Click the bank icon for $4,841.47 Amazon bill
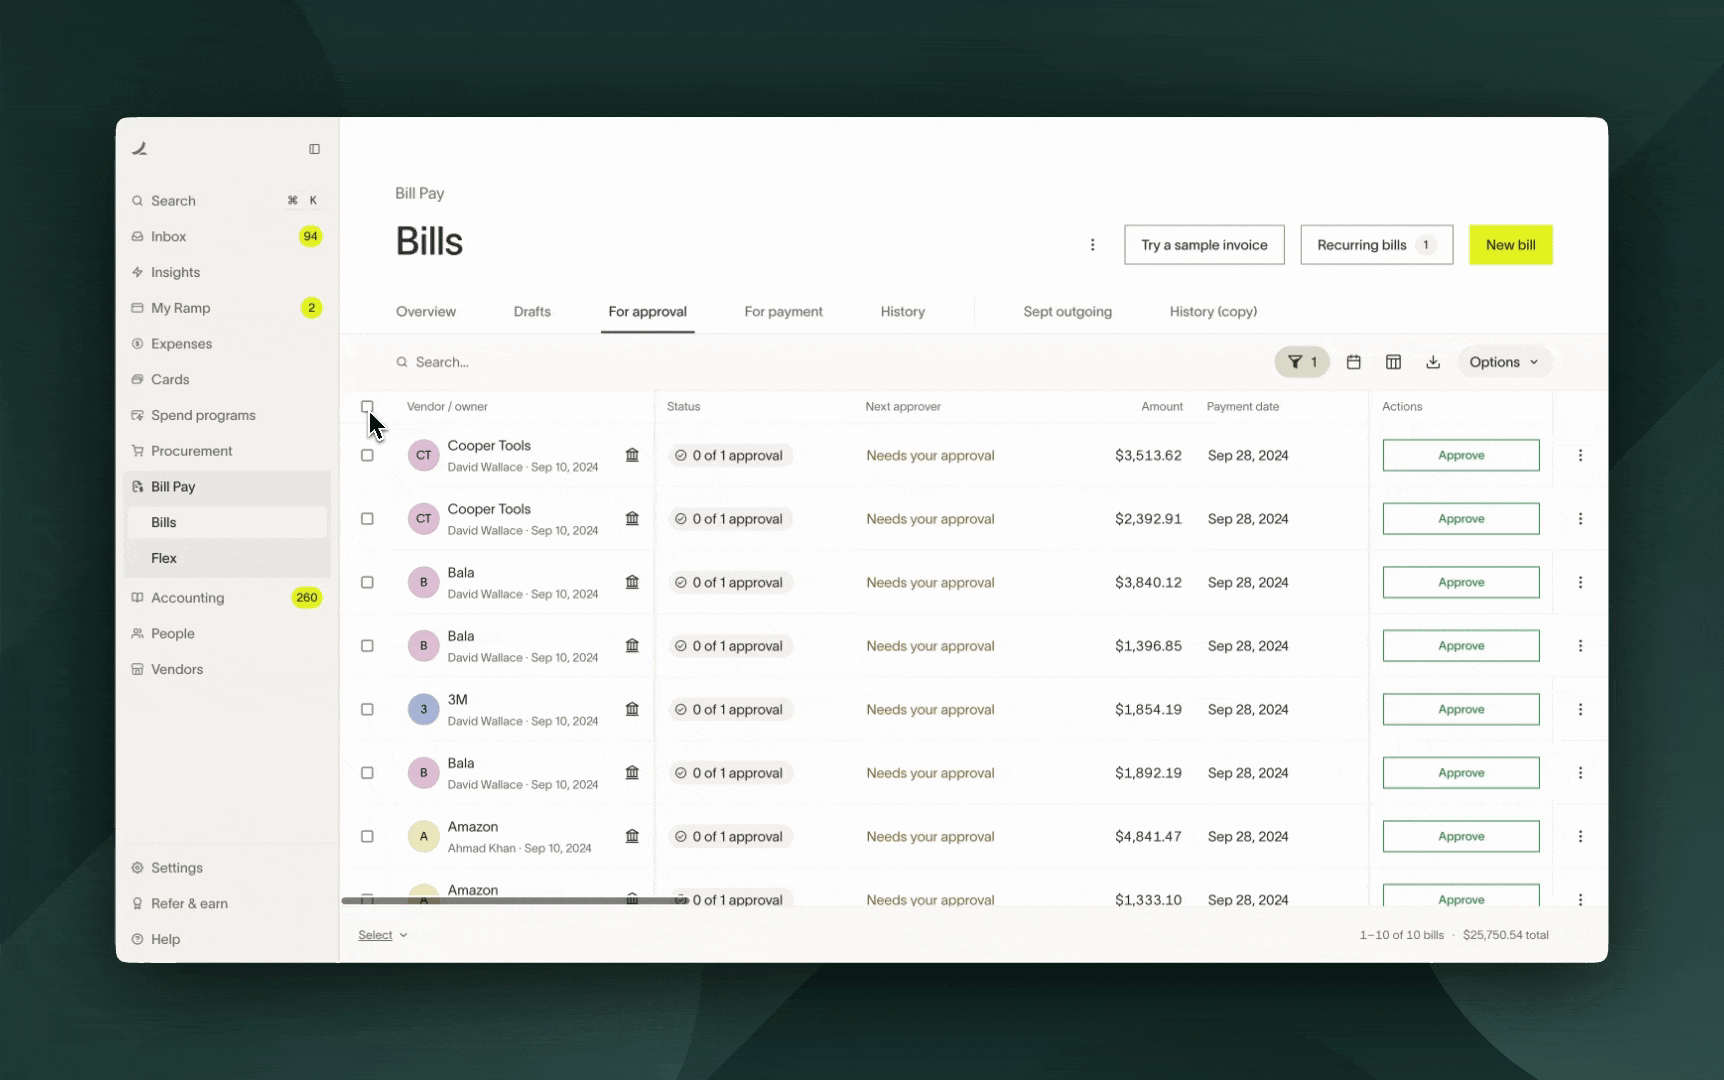 click(632, 836)
